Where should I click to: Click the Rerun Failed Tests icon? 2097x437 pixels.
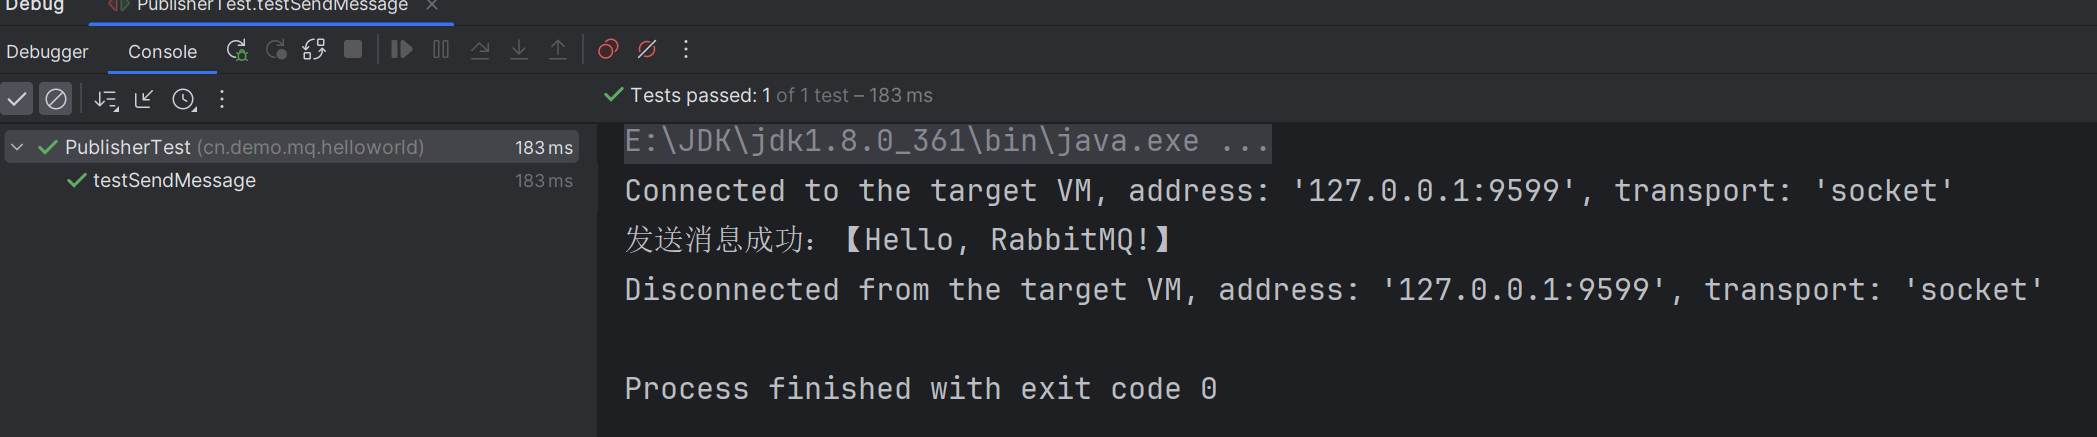[x=276, y=50]
